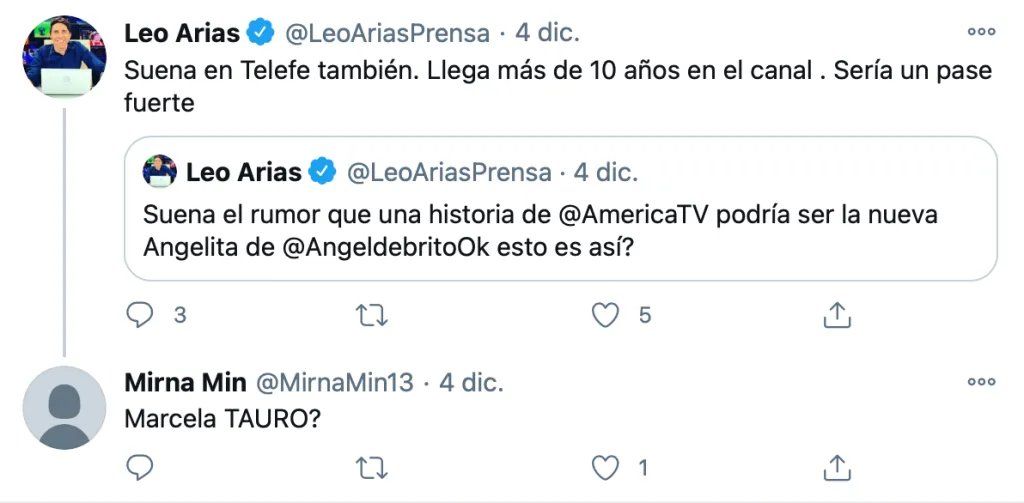Click the 4 dic. timestamp on Mirna's reply

(x=472, y=382)
